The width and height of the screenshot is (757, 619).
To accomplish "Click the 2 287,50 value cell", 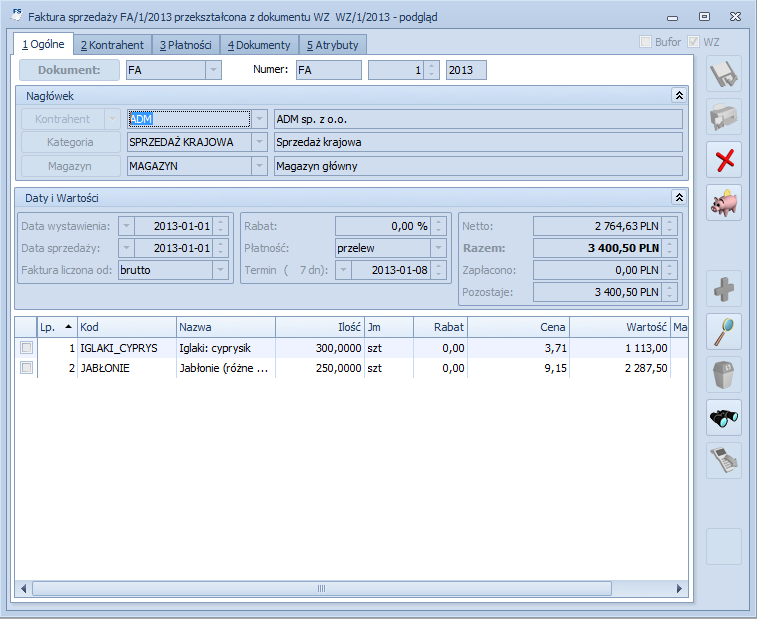I will pyautogui.click(x=620, y=368).
